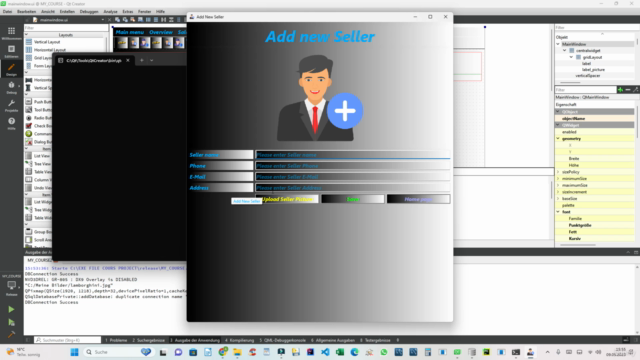Click the blue plus badge on seller avatar

345,111
